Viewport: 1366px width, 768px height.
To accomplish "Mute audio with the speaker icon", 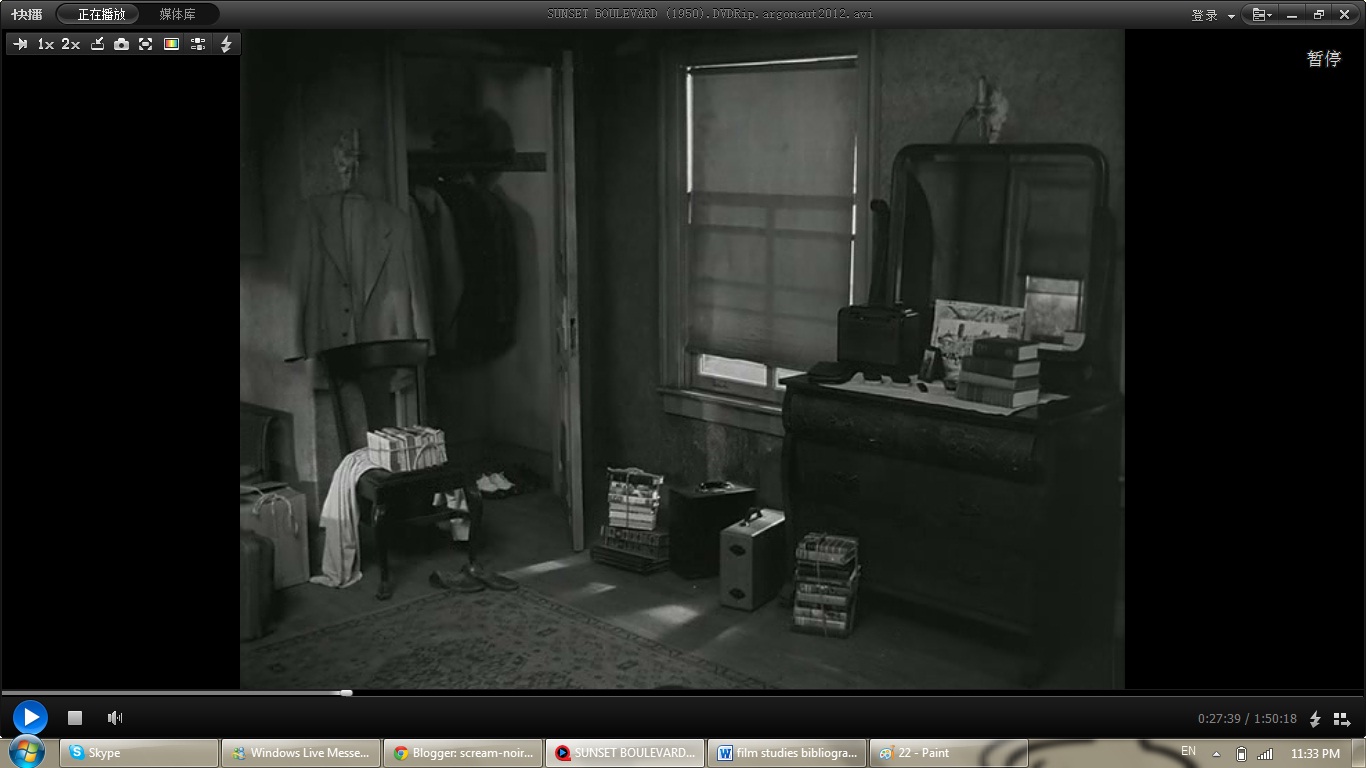I will point(115,717).
